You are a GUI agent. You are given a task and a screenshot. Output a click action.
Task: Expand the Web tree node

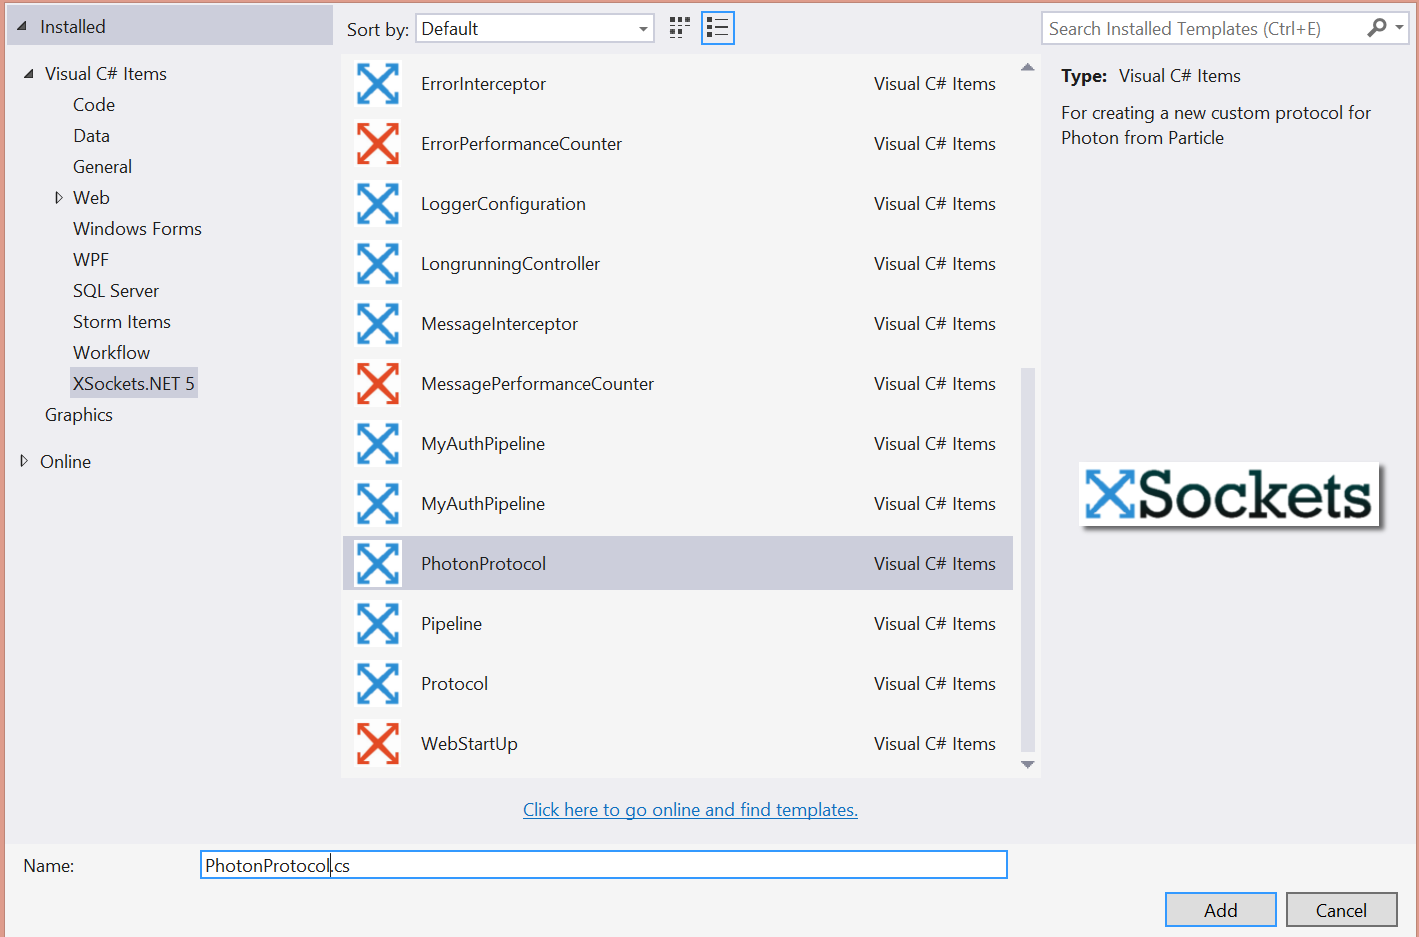[58, 198]
